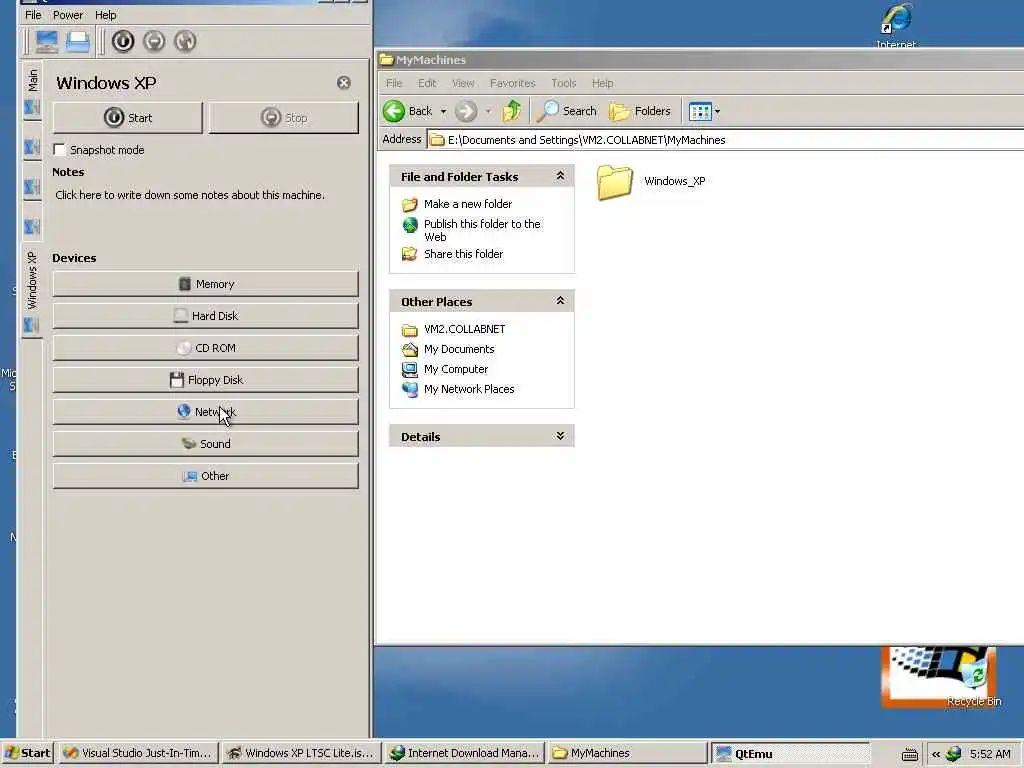Click the Stop machine button
Image resolution: width=1024 pixels, height=768 pixels.
(283, 118)
